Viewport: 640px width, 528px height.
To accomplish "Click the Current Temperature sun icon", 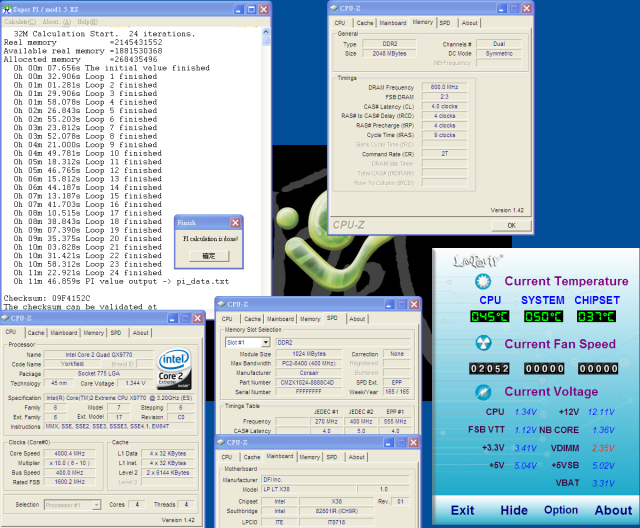I will pos(483,281).
